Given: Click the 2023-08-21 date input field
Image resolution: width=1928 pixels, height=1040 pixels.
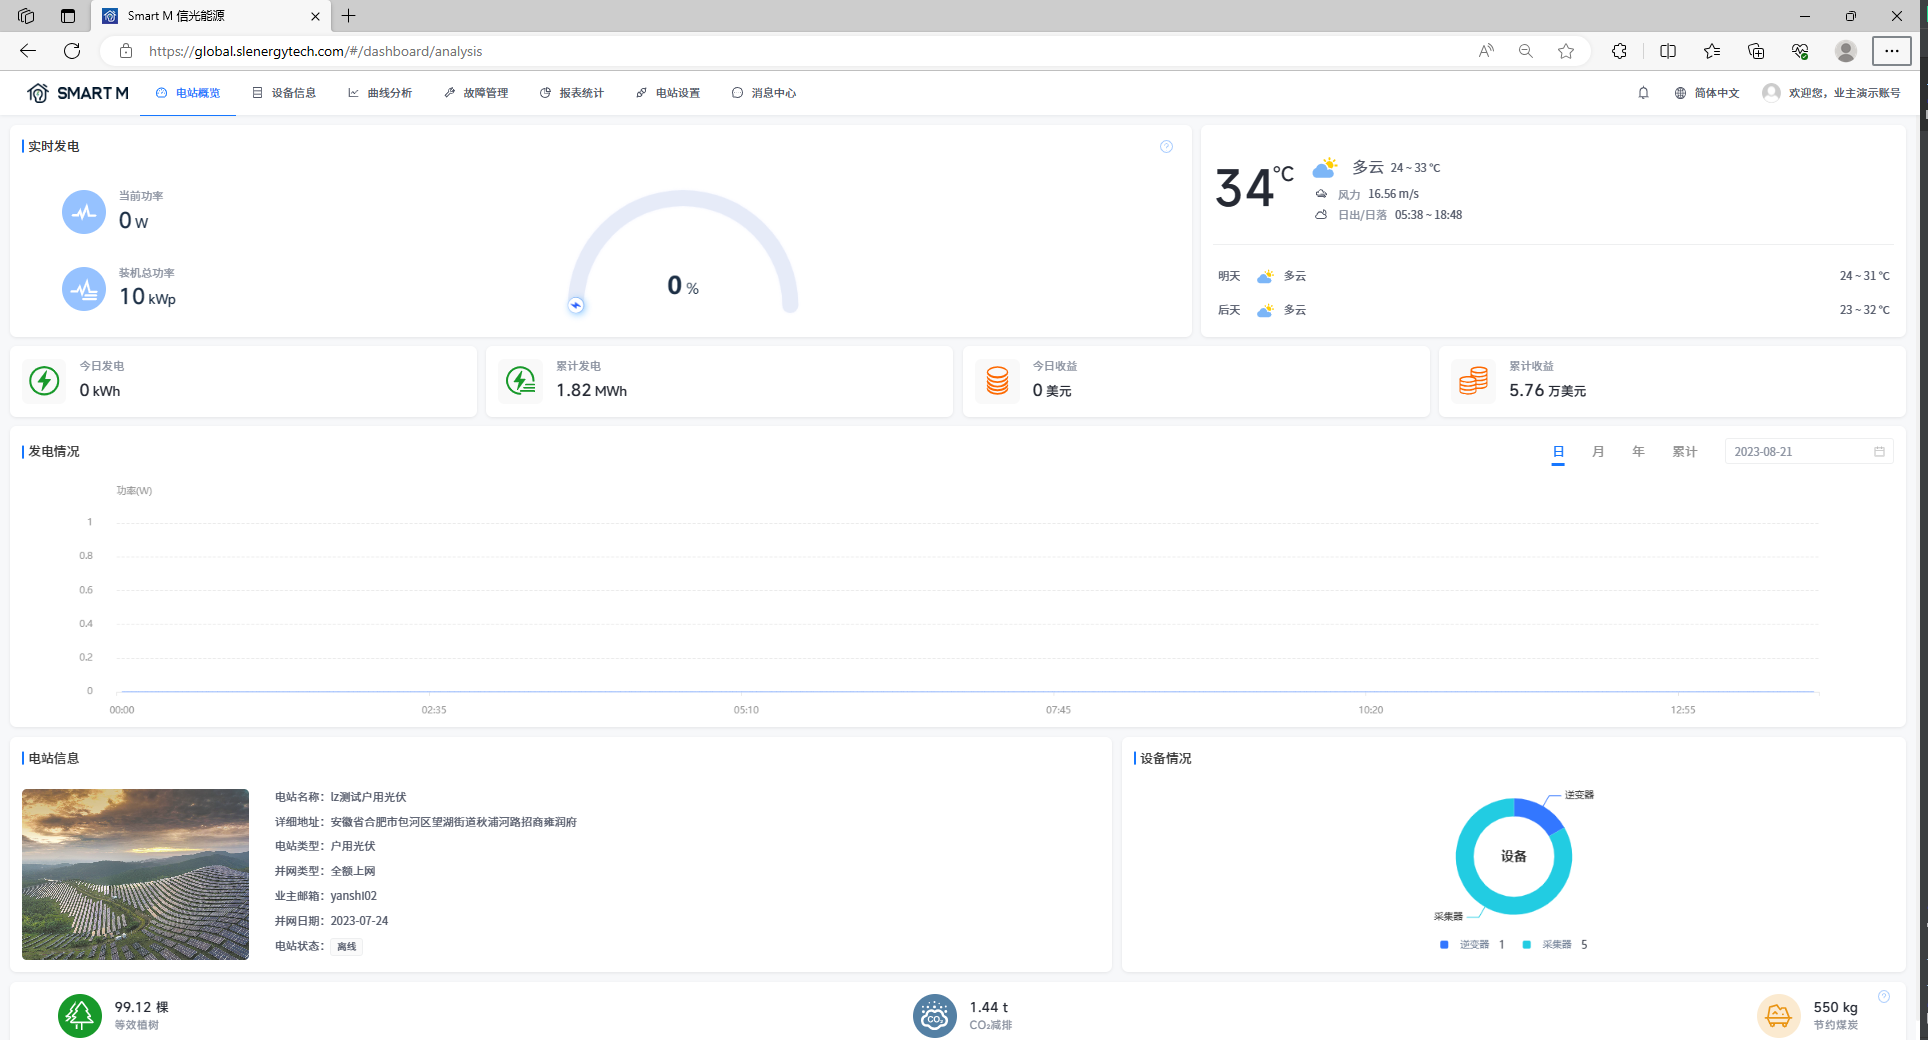Looking at the screenshot, I should 1795,452.
